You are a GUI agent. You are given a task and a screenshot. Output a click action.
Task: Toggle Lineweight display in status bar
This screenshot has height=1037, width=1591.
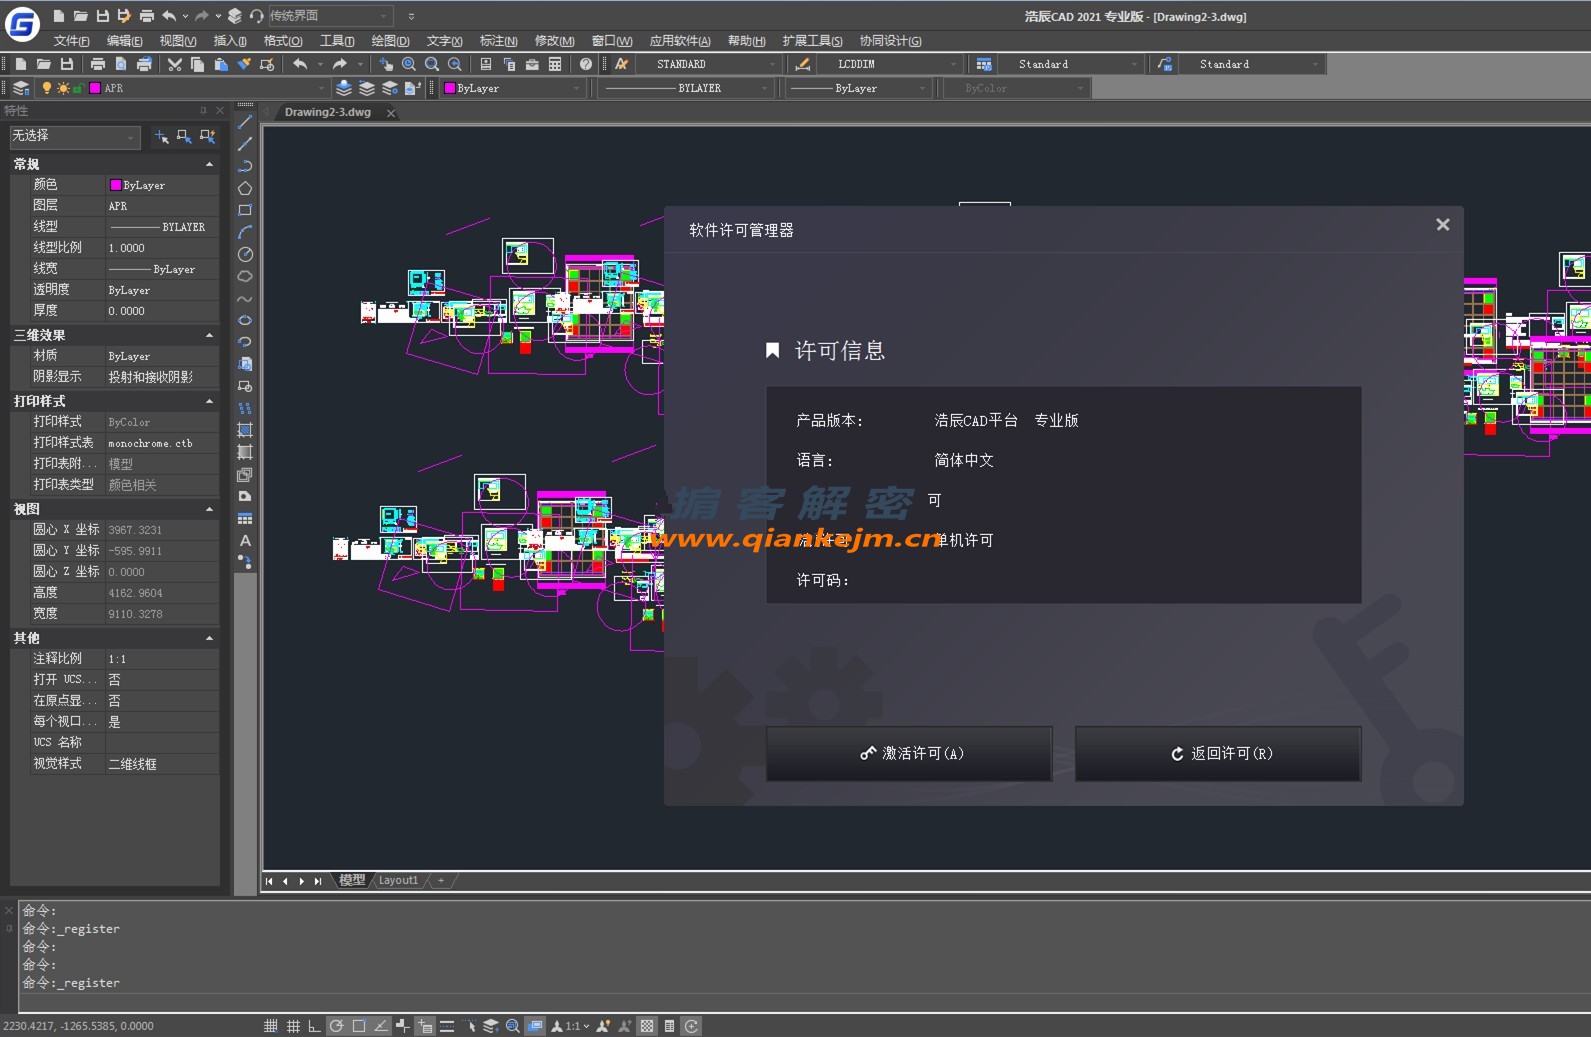(447, 1026)
